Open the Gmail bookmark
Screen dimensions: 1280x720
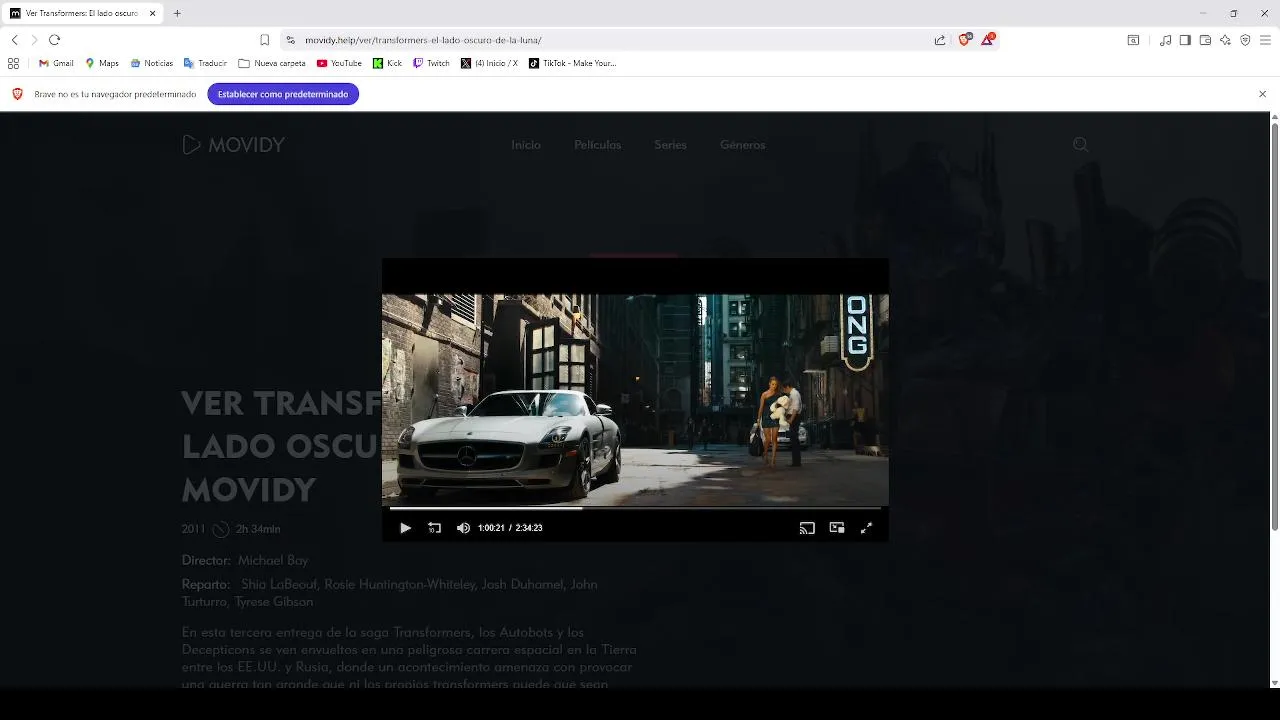(x=57, y=63)
